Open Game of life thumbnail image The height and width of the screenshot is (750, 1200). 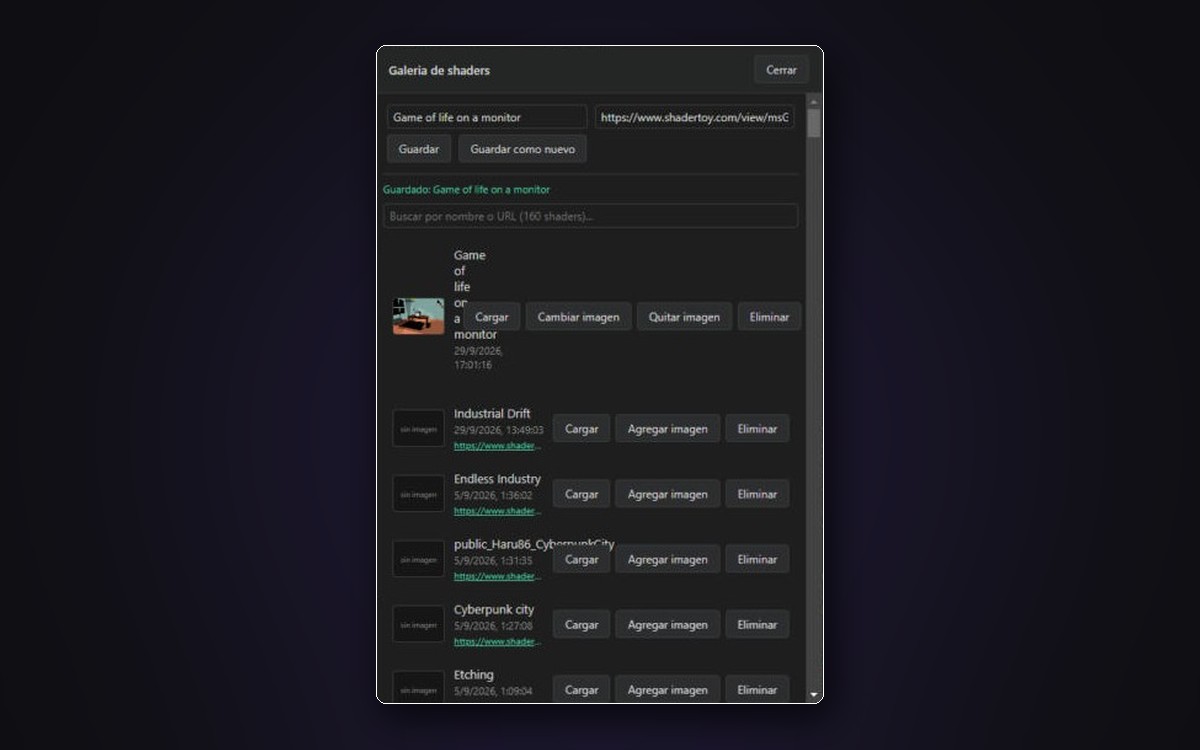click(418, 316)
